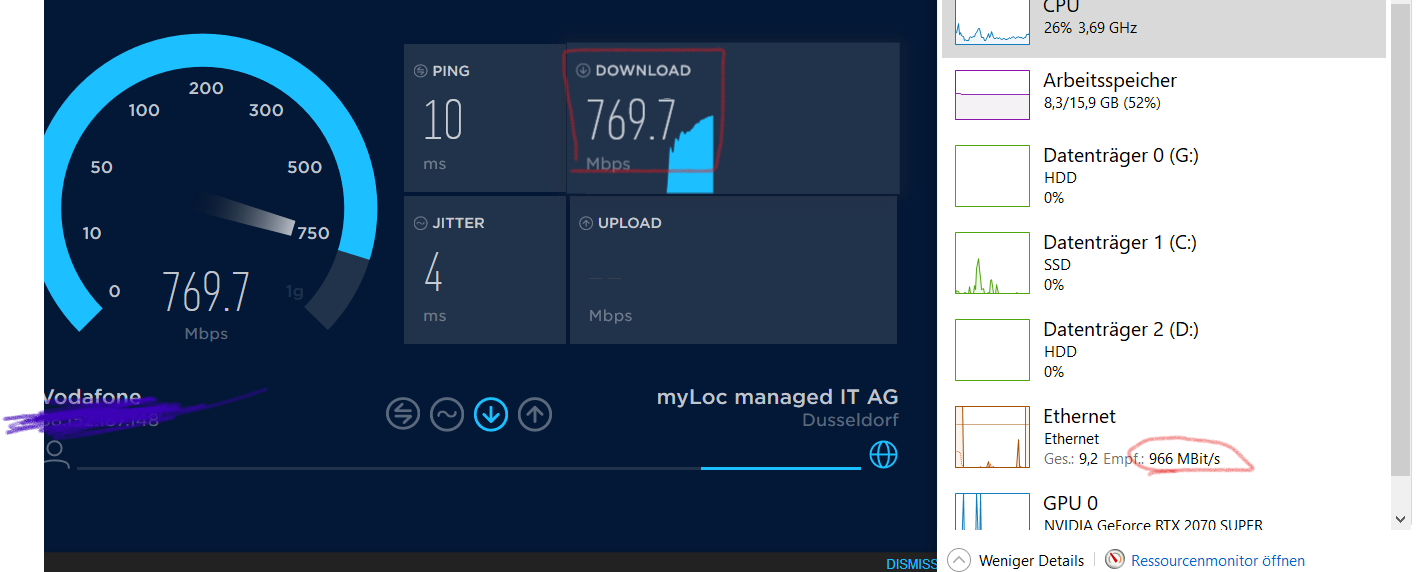Click the Arbeitsspeicher graph thumbnail

click(992, 95)
